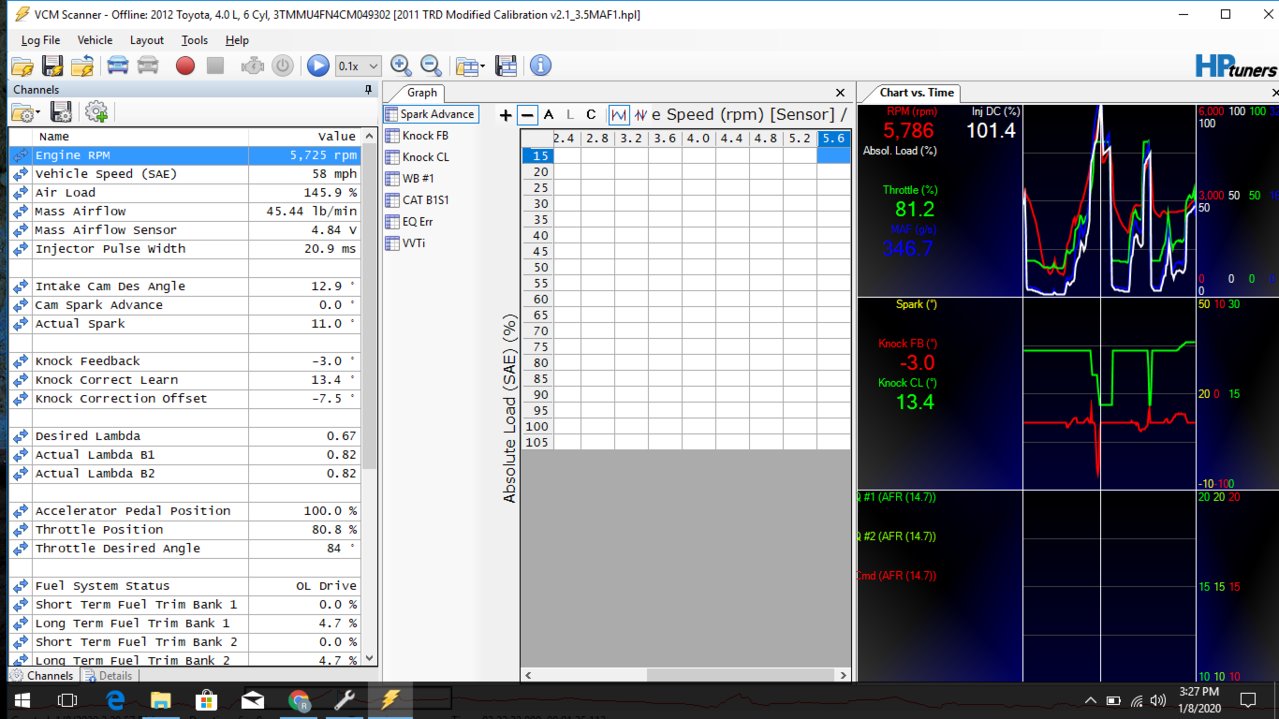Viewport: 1279px width, 719px height.
Task: Open Microsoft Store from the taskbar
Action: pos(207,700)
